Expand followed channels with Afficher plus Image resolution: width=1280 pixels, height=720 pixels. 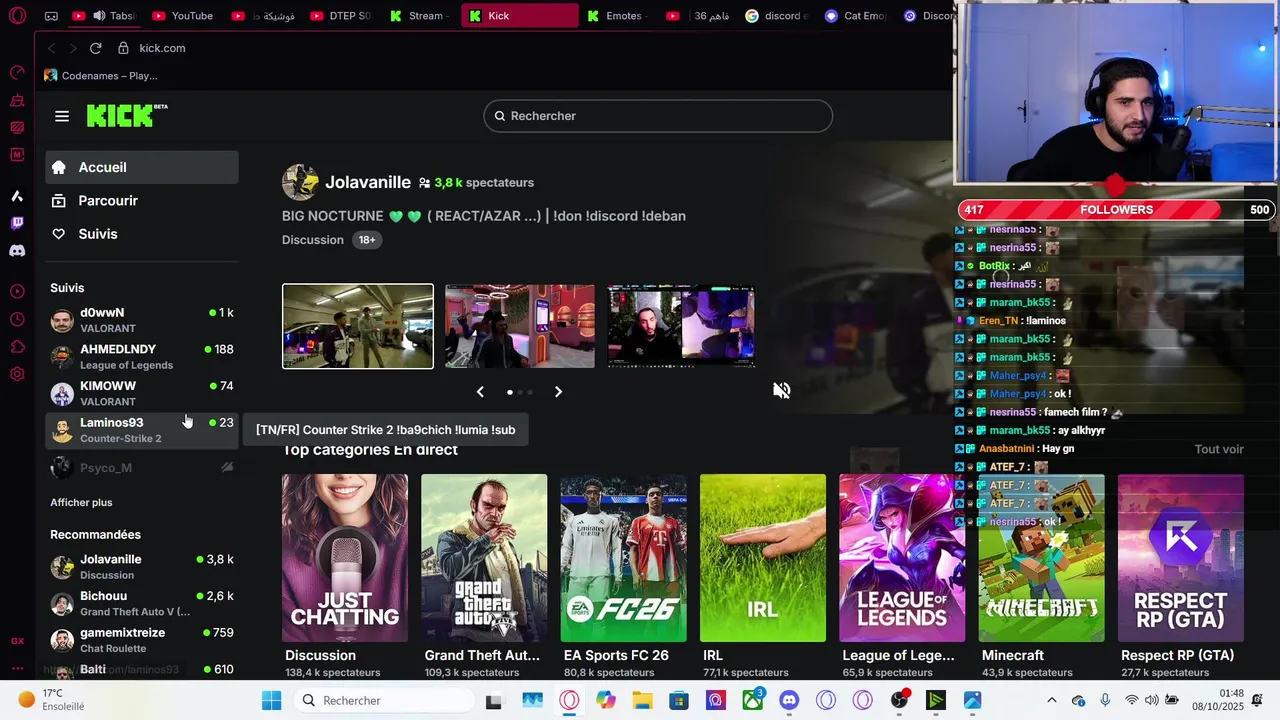tap(81, 502)
